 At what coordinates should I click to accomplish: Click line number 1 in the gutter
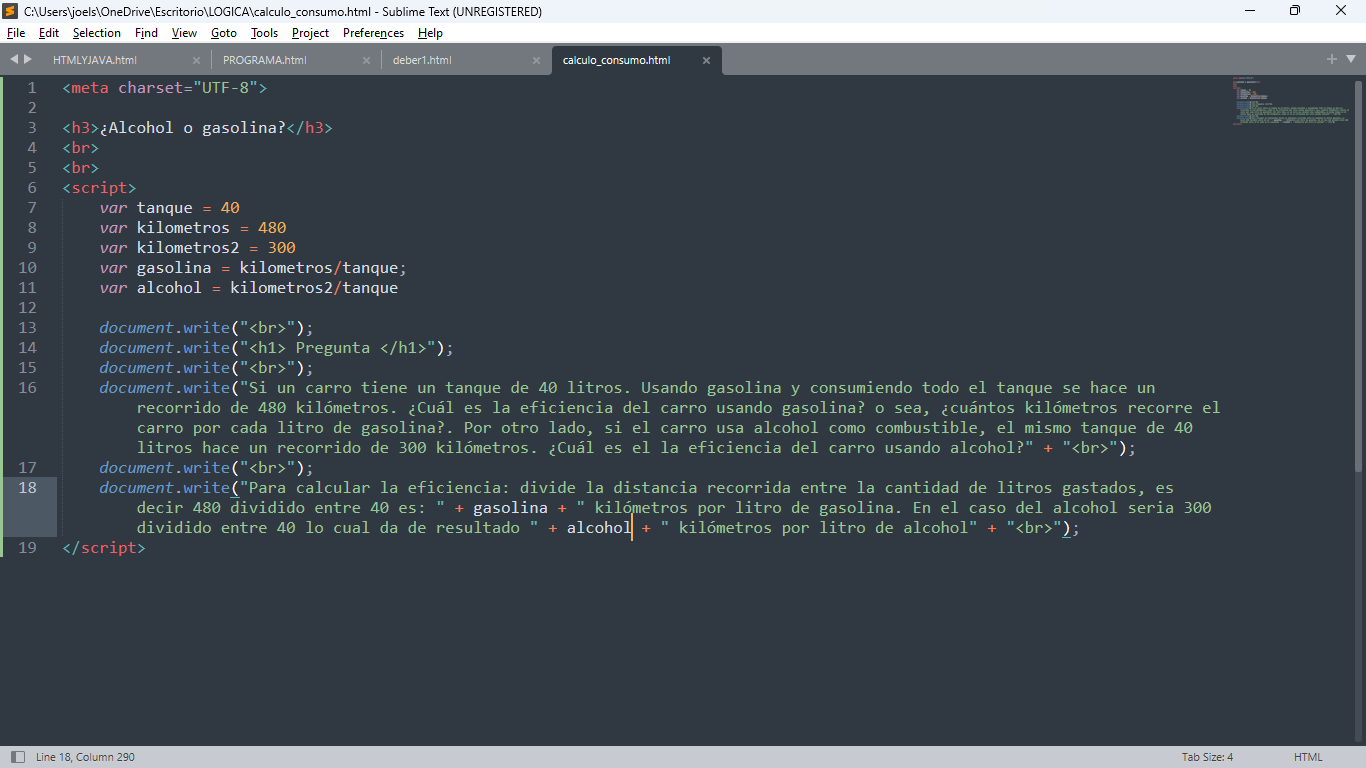[x=32, y=88]
